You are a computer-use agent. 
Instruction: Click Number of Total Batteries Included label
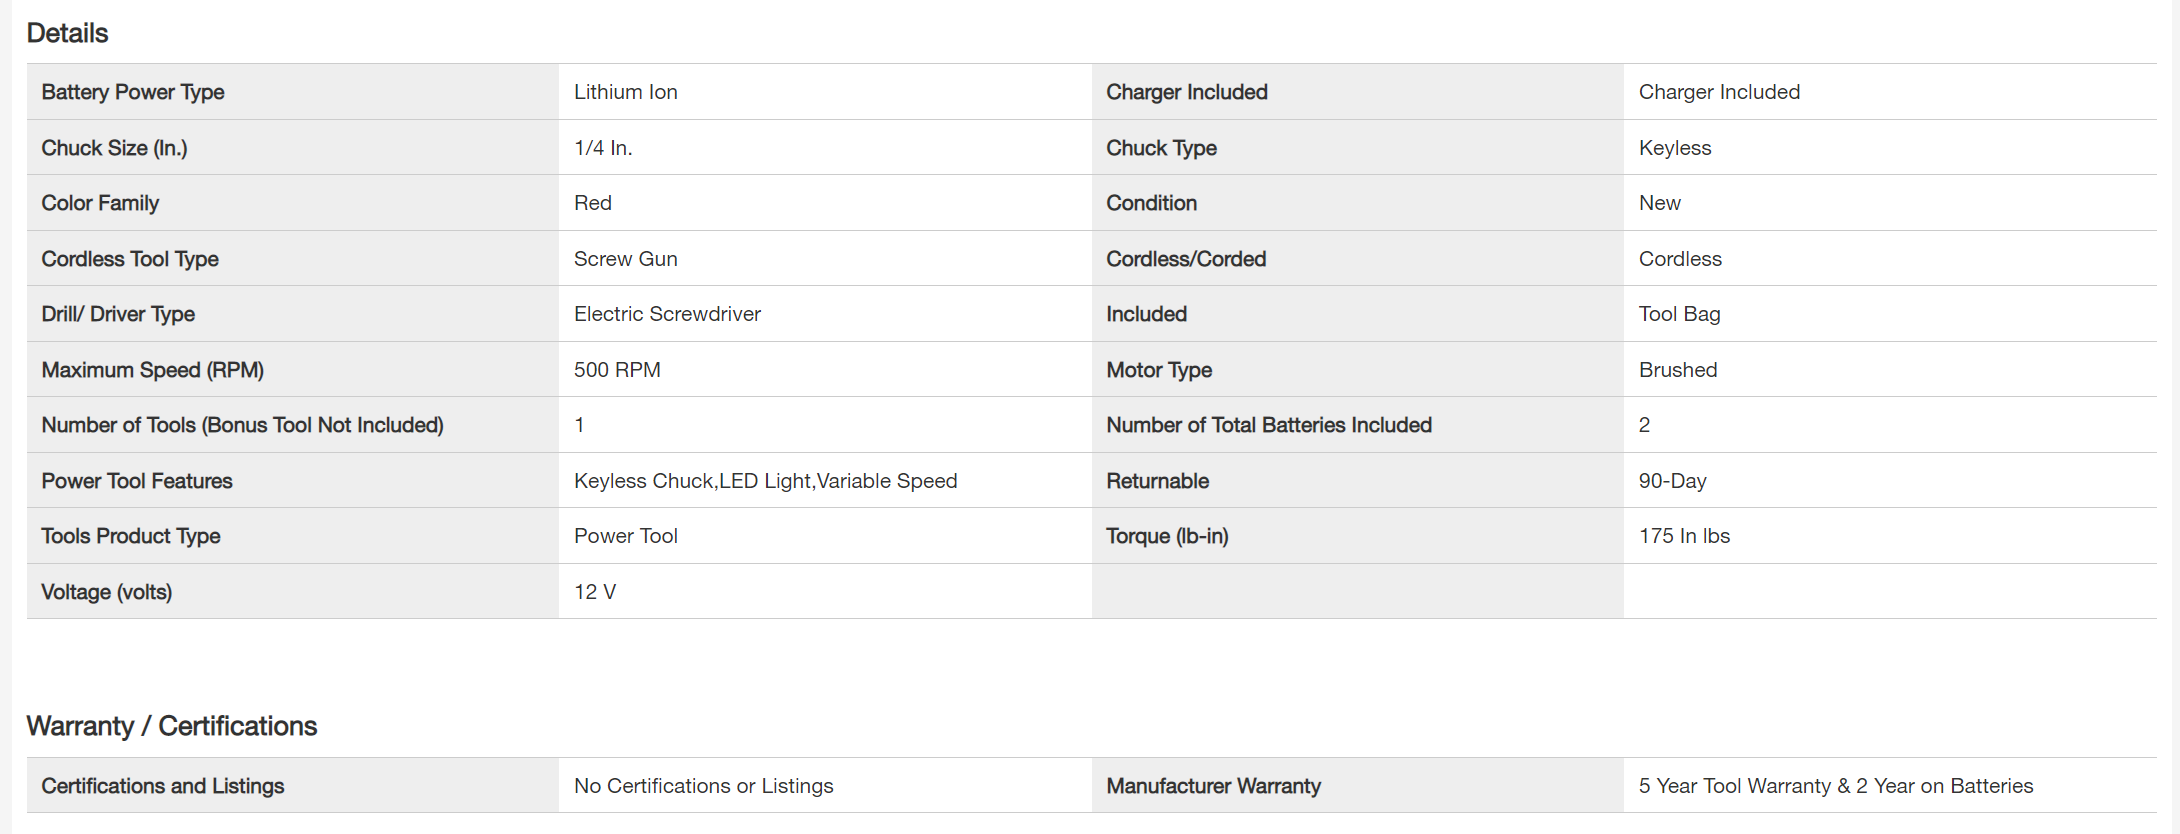(x=1268, y=425)
